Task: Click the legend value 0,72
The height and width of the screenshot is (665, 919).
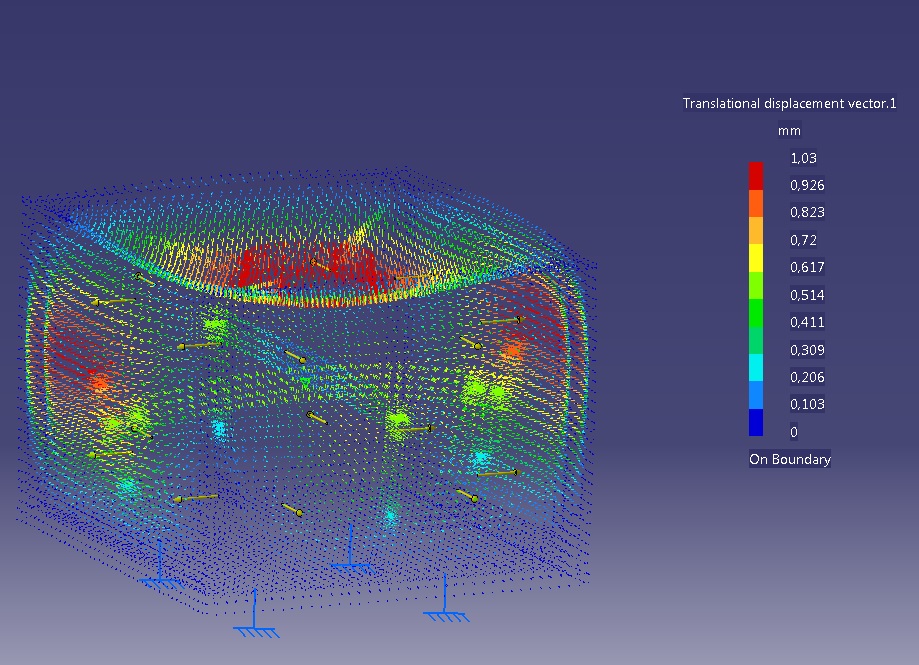Action: pos(804,240)
